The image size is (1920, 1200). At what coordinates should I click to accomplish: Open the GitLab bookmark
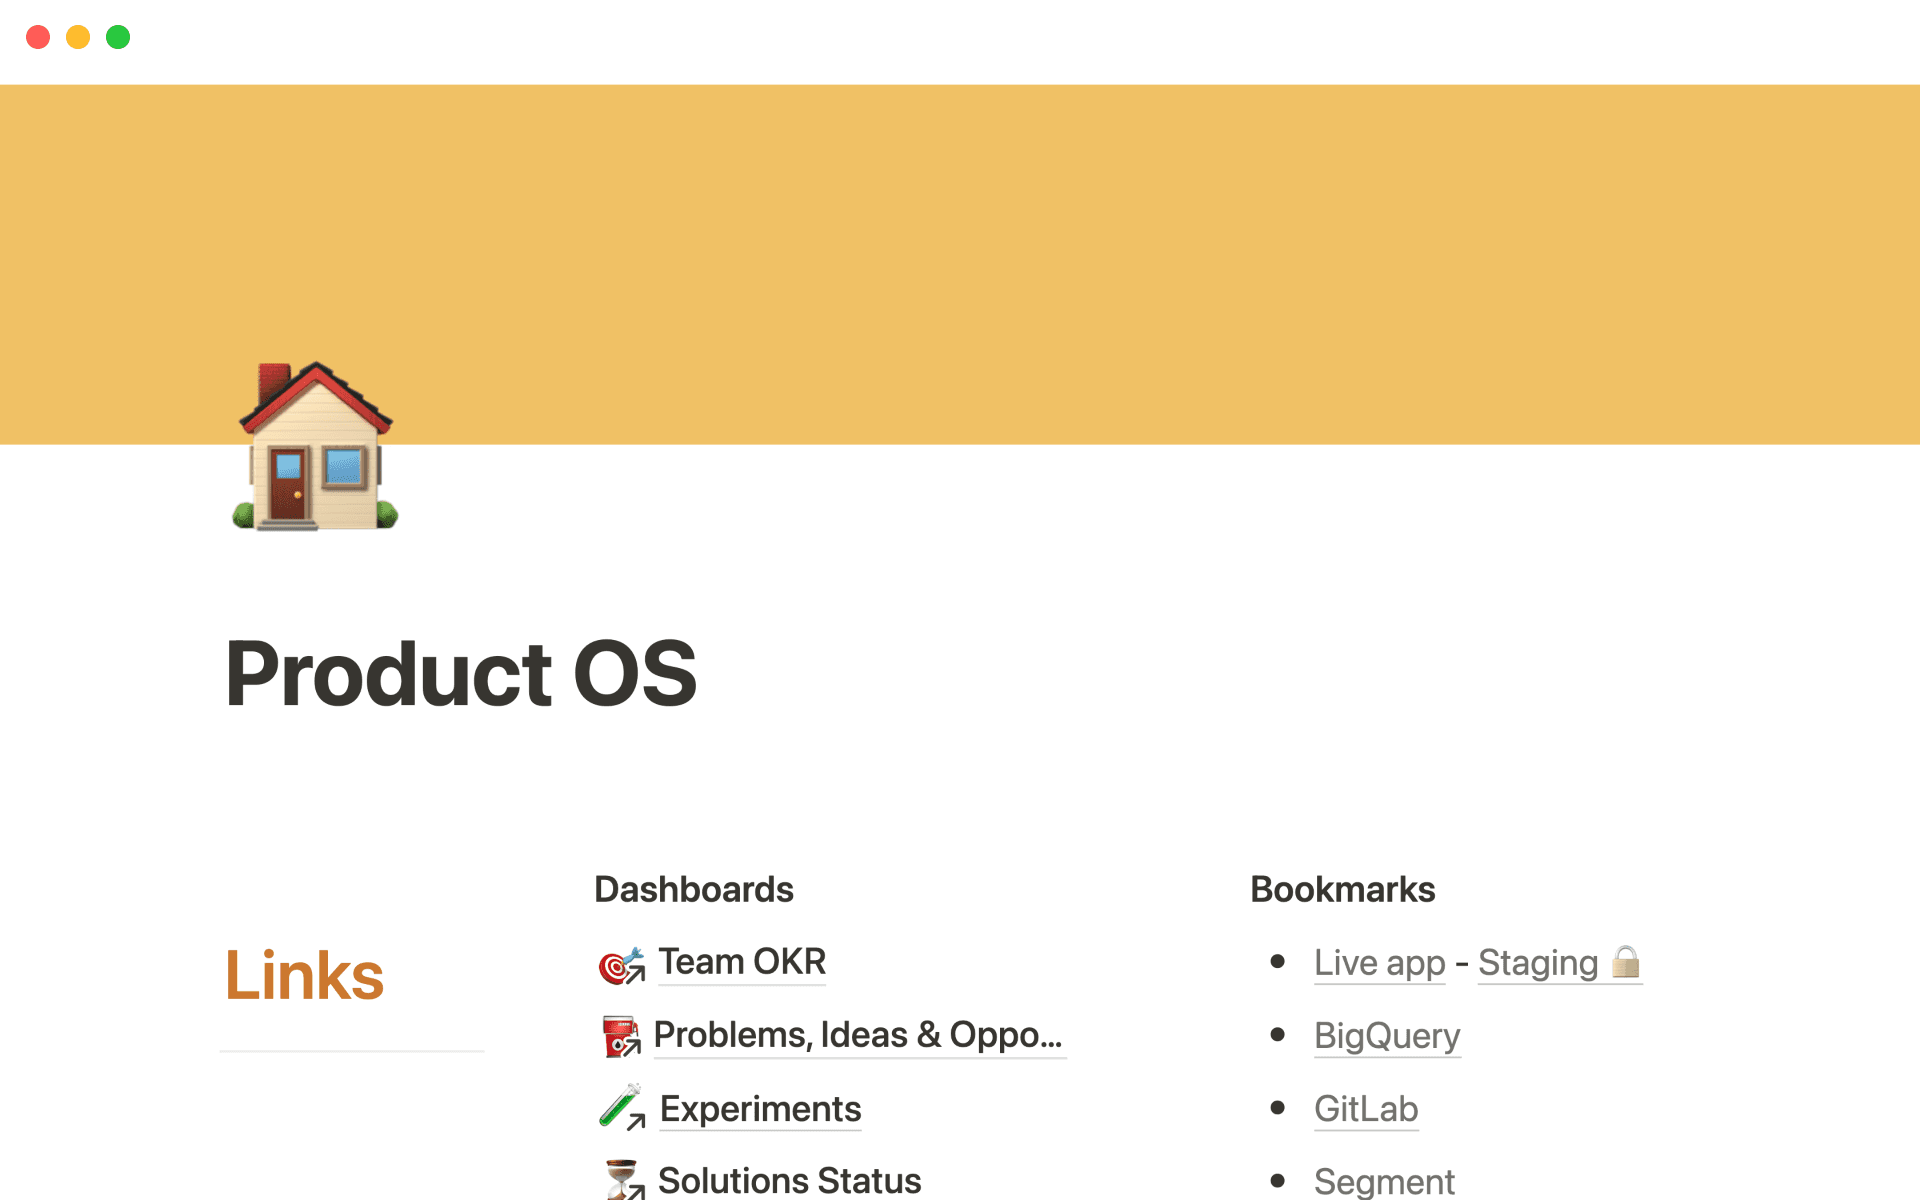[1365, 1108]
